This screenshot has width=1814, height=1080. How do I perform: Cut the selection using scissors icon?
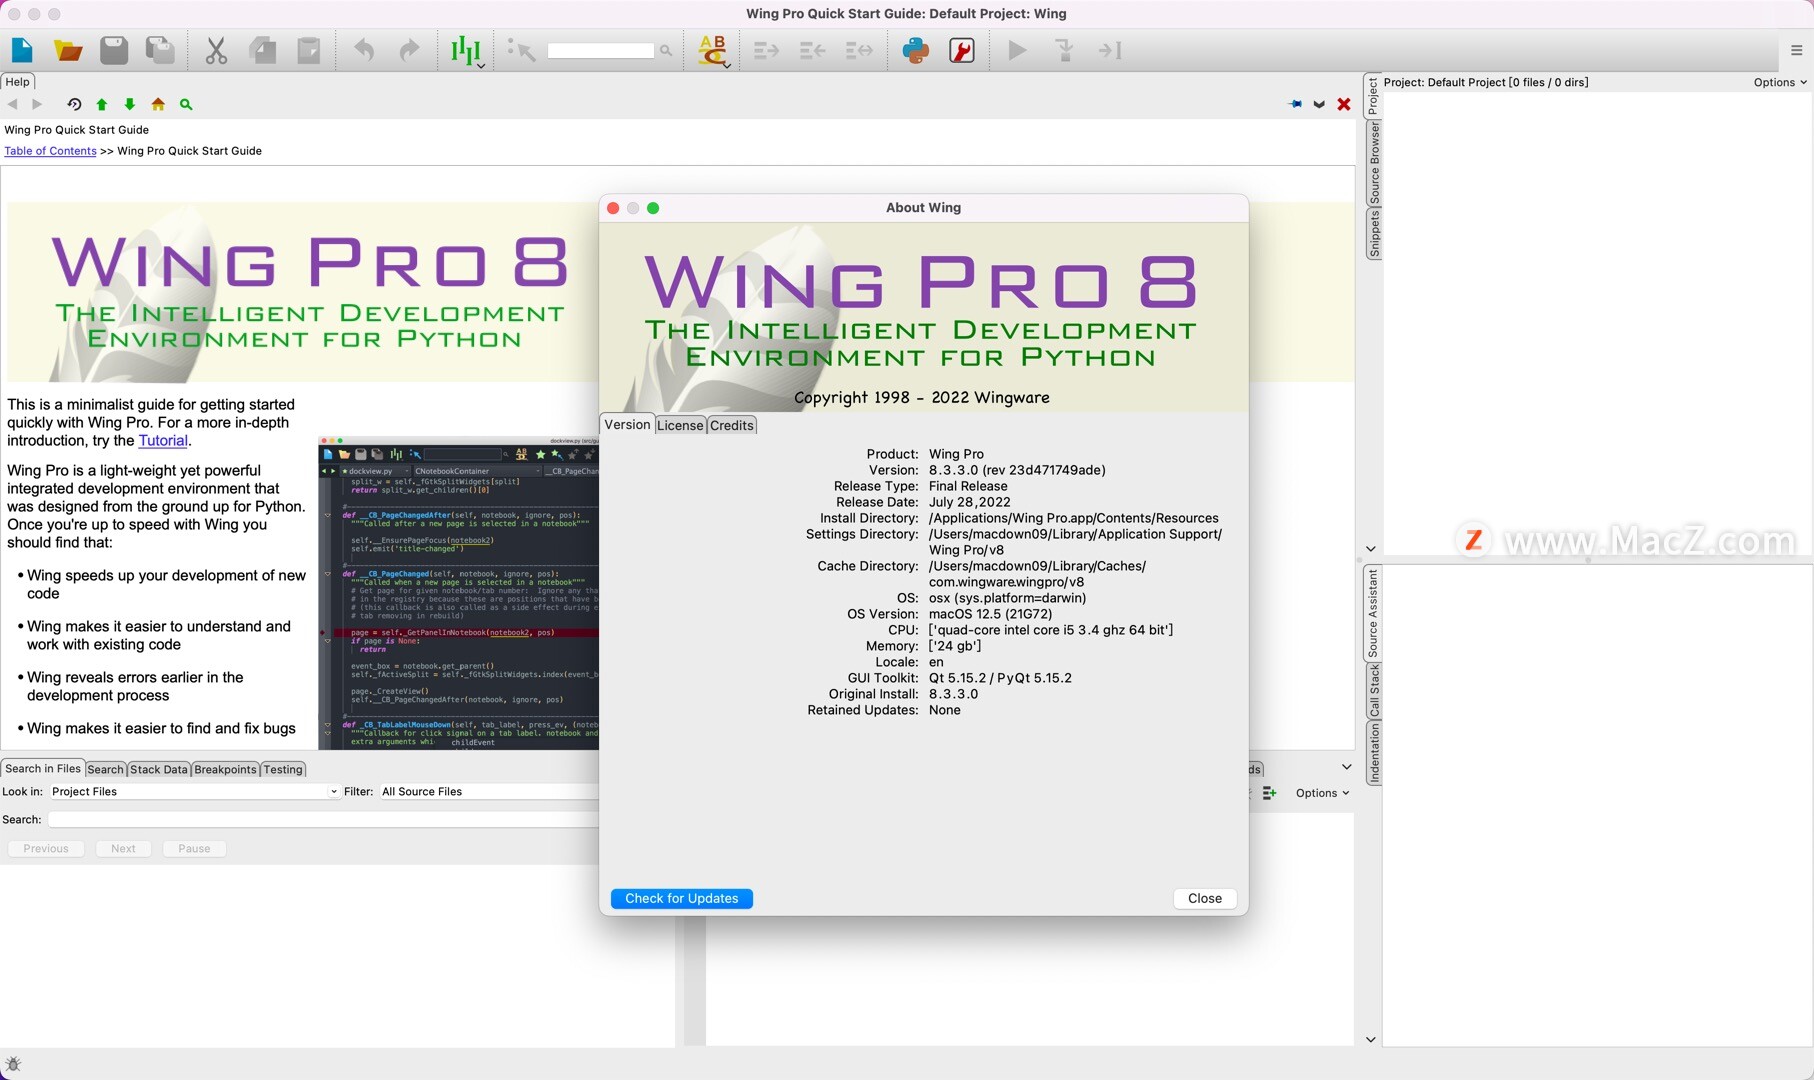tap(216, 50)
